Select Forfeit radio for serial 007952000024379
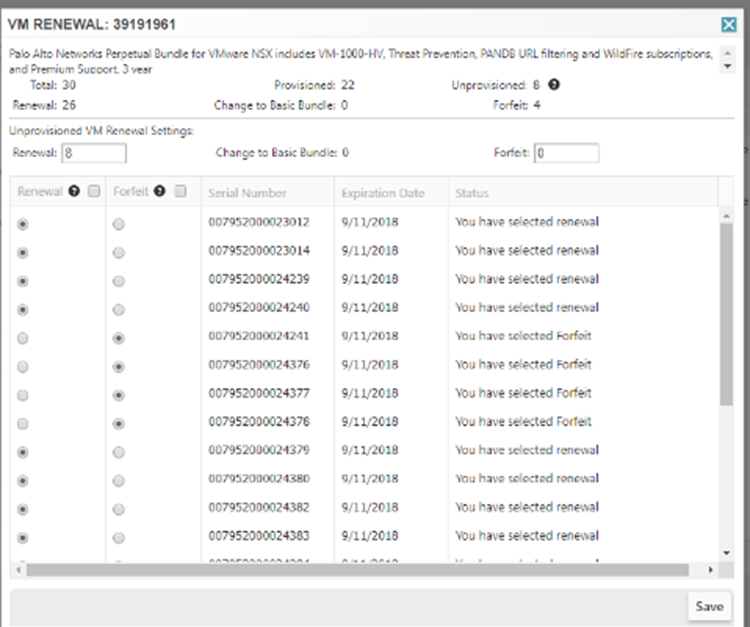Image resolution: width=750 pixels, height=627 pixels. click(x=120, y=453)
